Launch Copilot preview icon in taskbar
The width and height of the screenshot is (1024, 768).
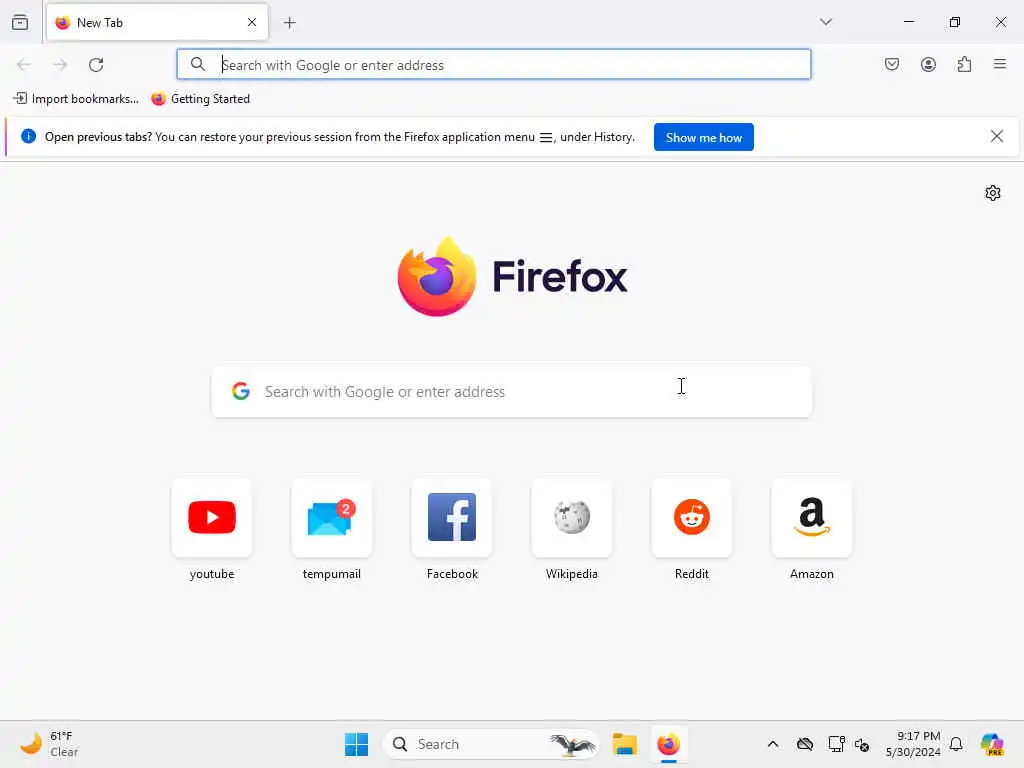pos(992,744)
